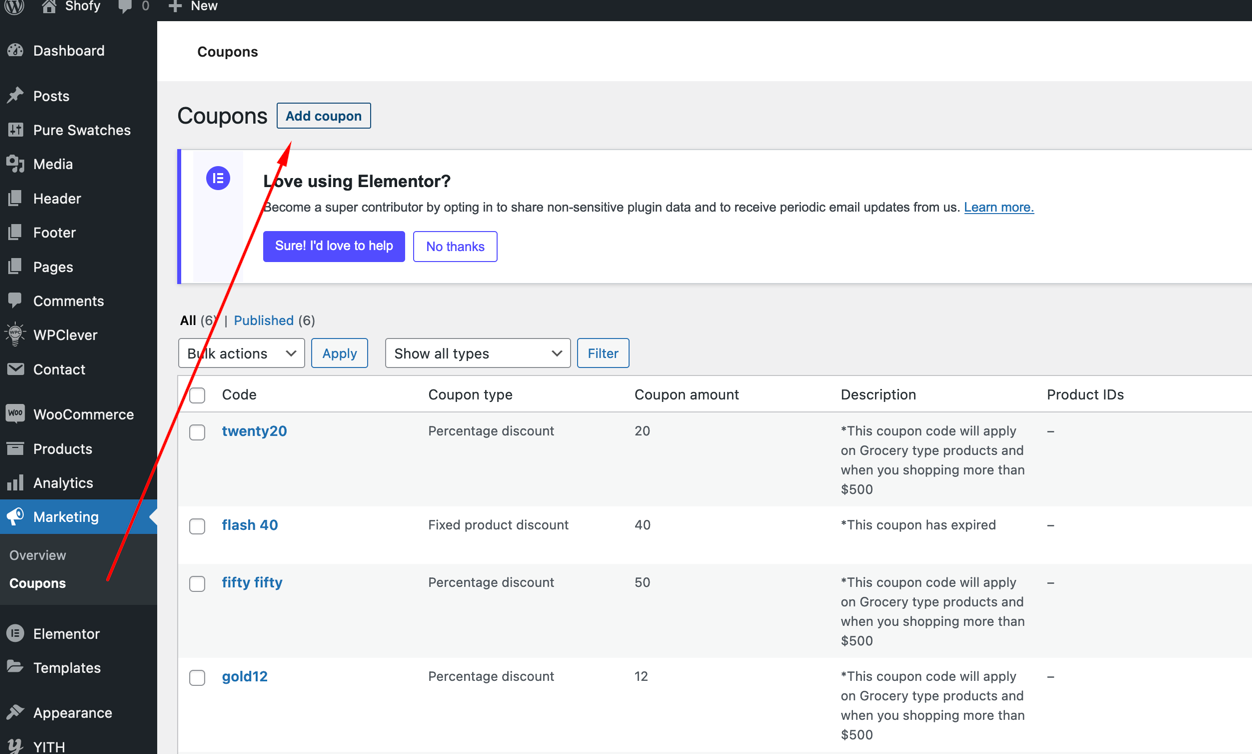
Task: Tick the select-all checkbox beside Code header
Action: (x=198, y=395)
